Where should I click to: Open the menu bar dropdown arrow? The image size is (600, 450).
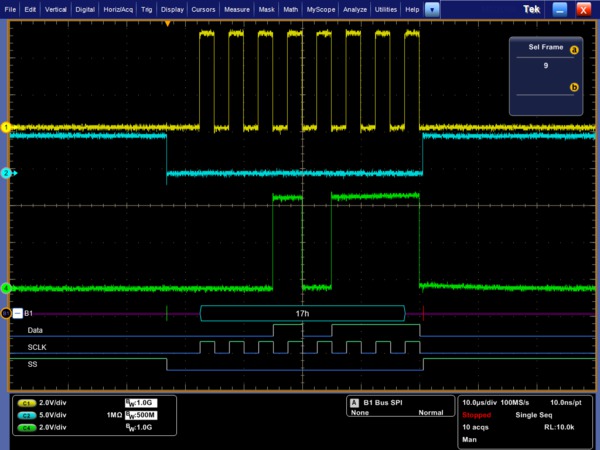click(x=431, y=9)
